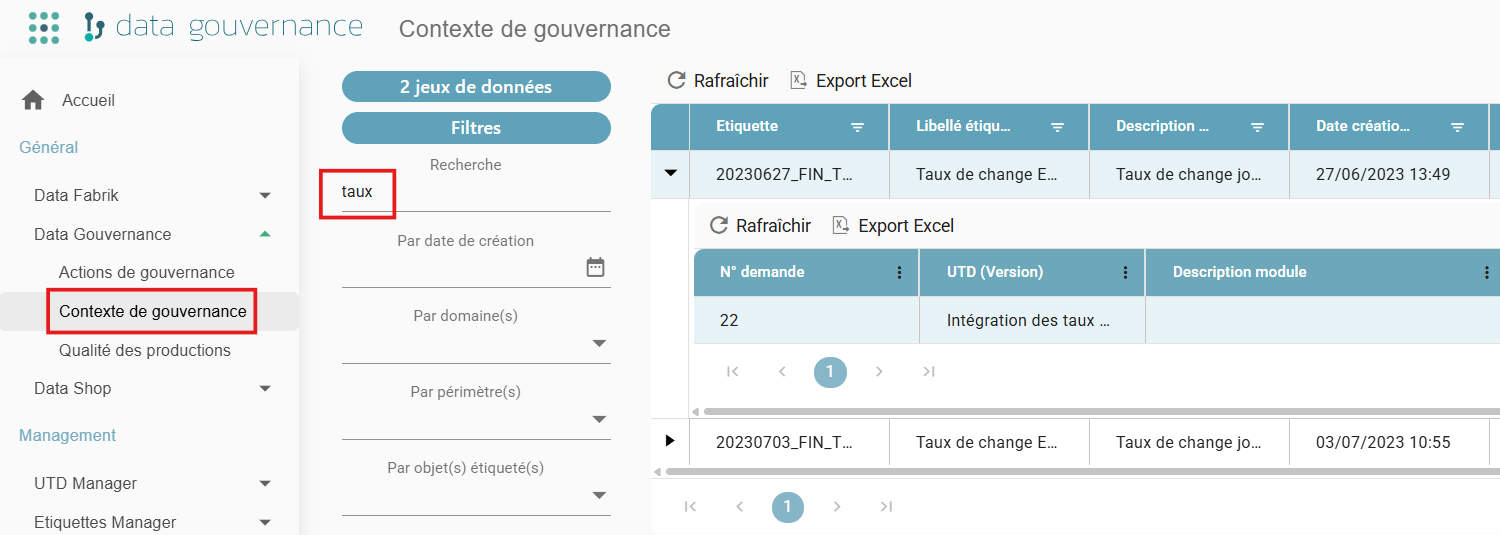
Task: Click nested Export Excel icon
Action: 841,225
